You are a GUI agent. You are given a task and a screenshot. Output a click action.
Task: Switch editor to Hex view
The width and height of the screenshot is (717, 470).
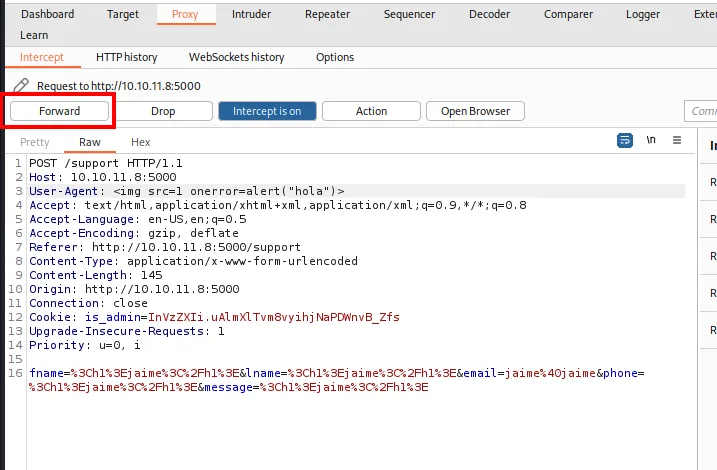point(140,142)
